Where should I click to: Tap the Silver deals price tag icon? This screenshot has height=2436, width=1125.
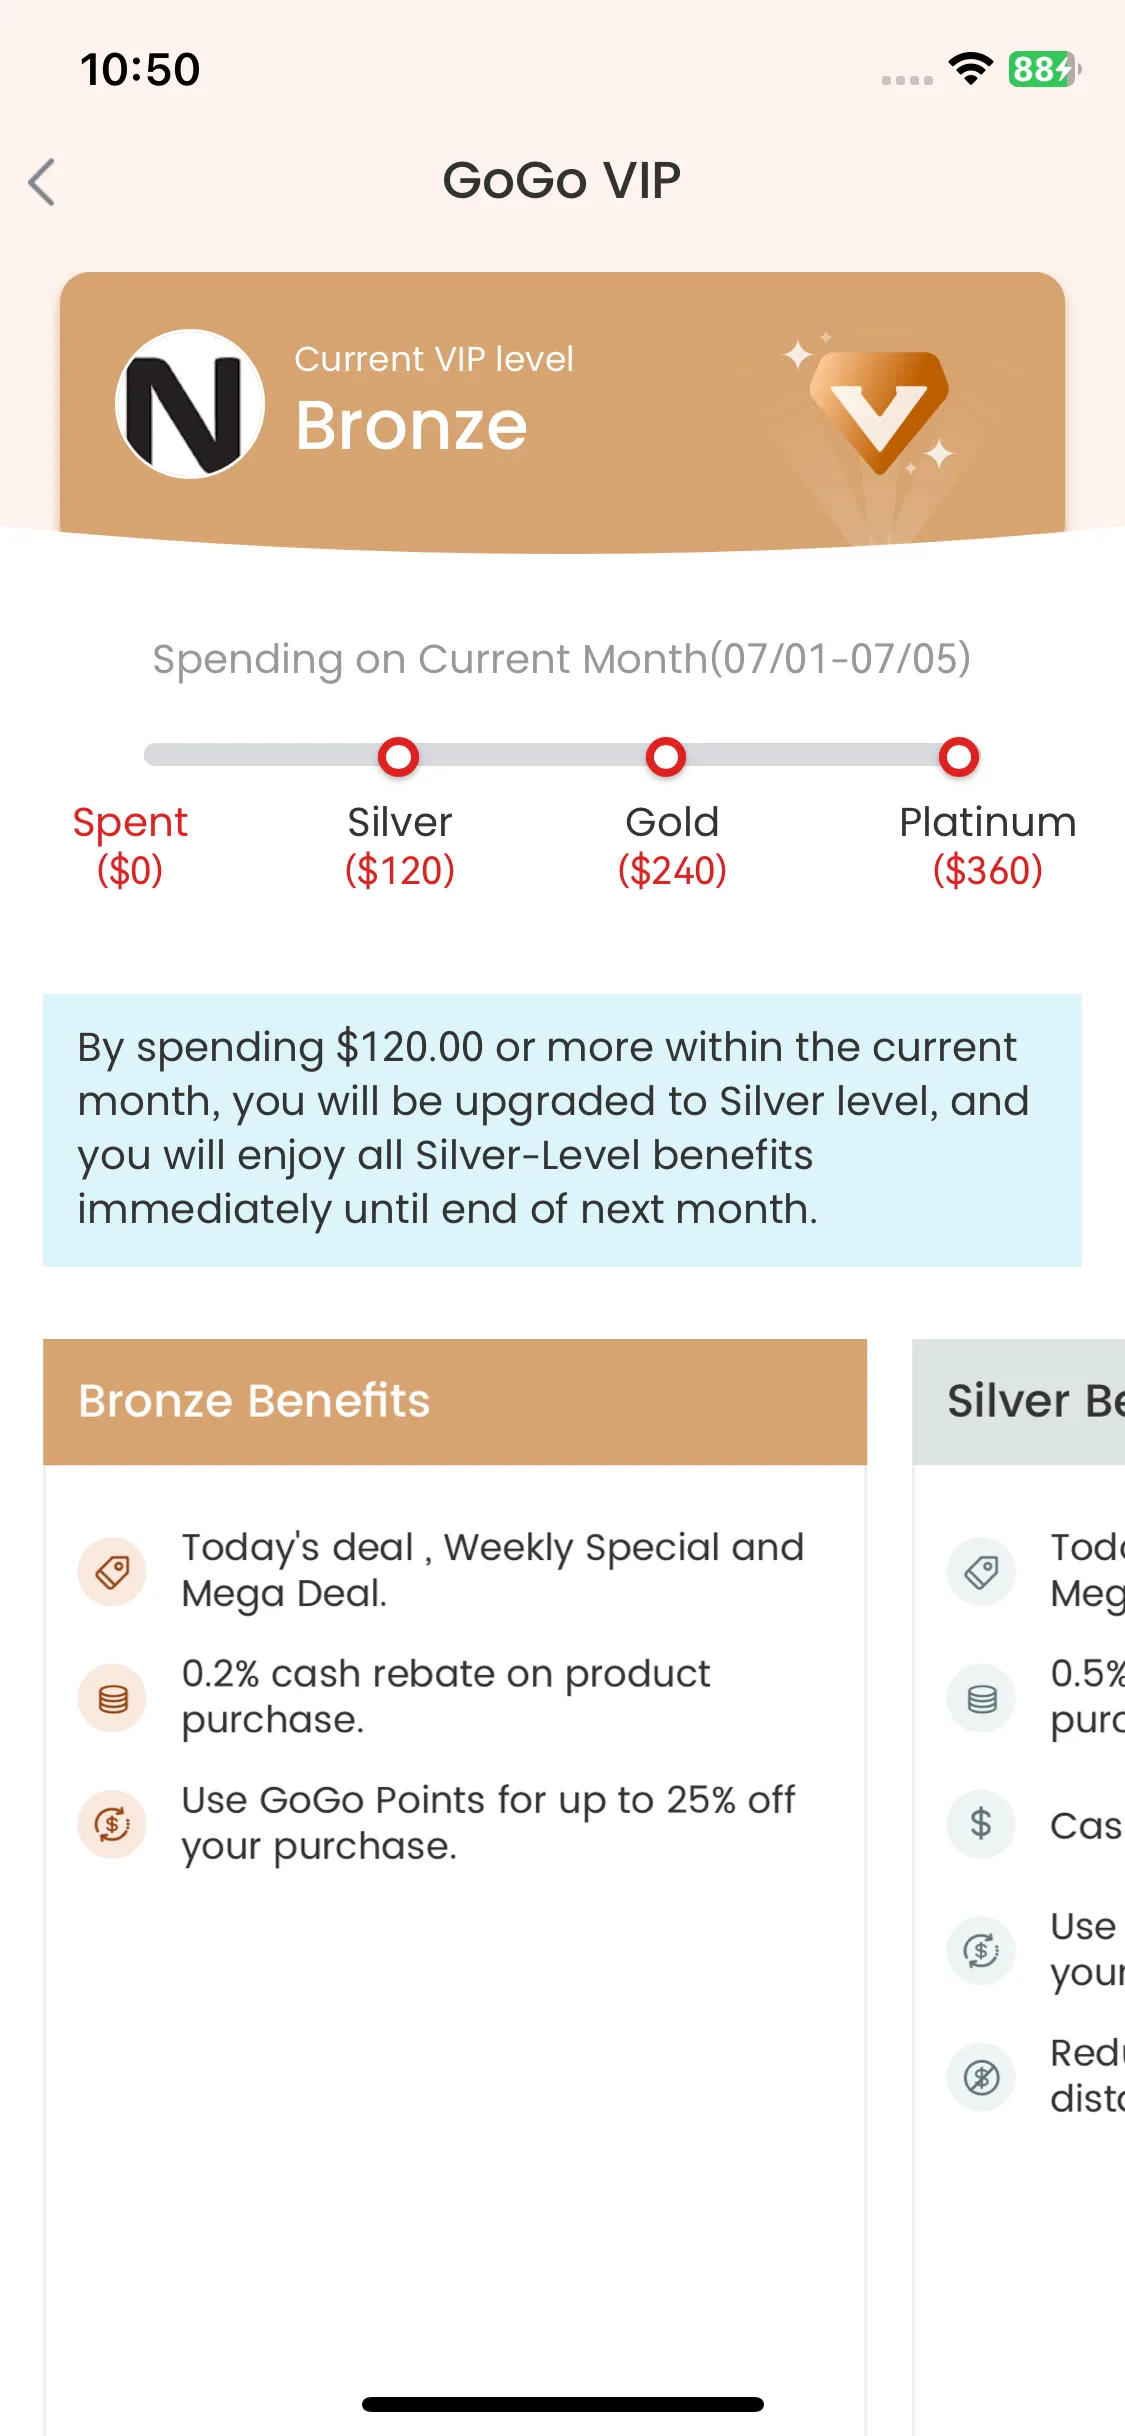point(981,1571)
